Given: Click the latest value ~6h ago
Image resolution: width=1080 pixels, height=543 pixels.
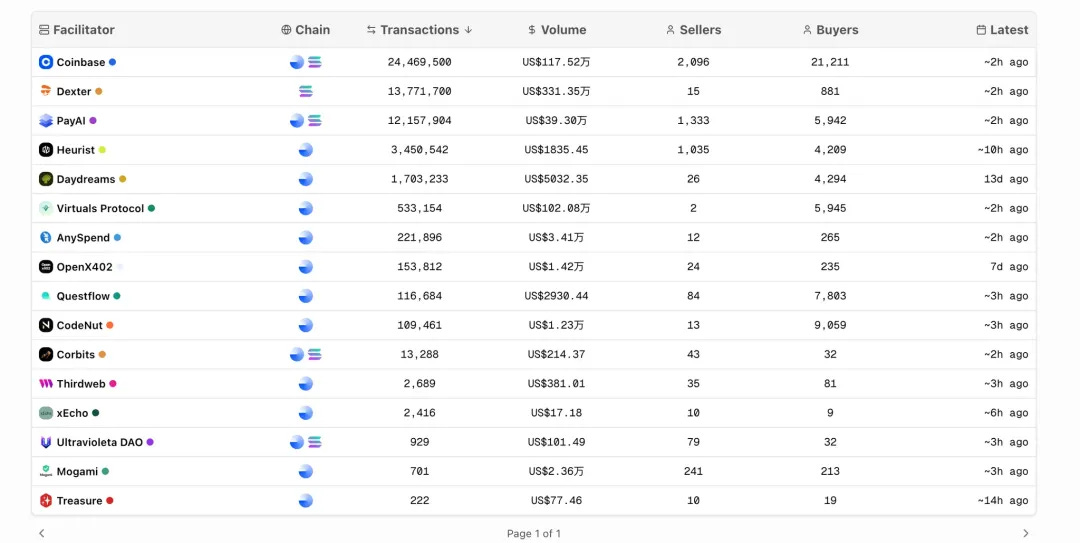Looking at the screenshot, I should (x=1006, y=413).
